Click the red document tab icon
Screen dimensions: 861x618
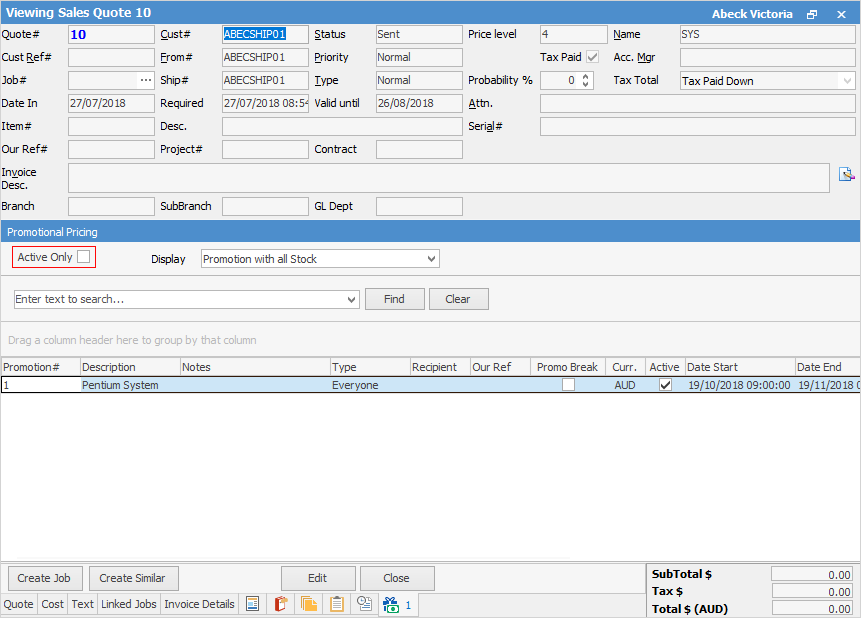click(280, 604)
